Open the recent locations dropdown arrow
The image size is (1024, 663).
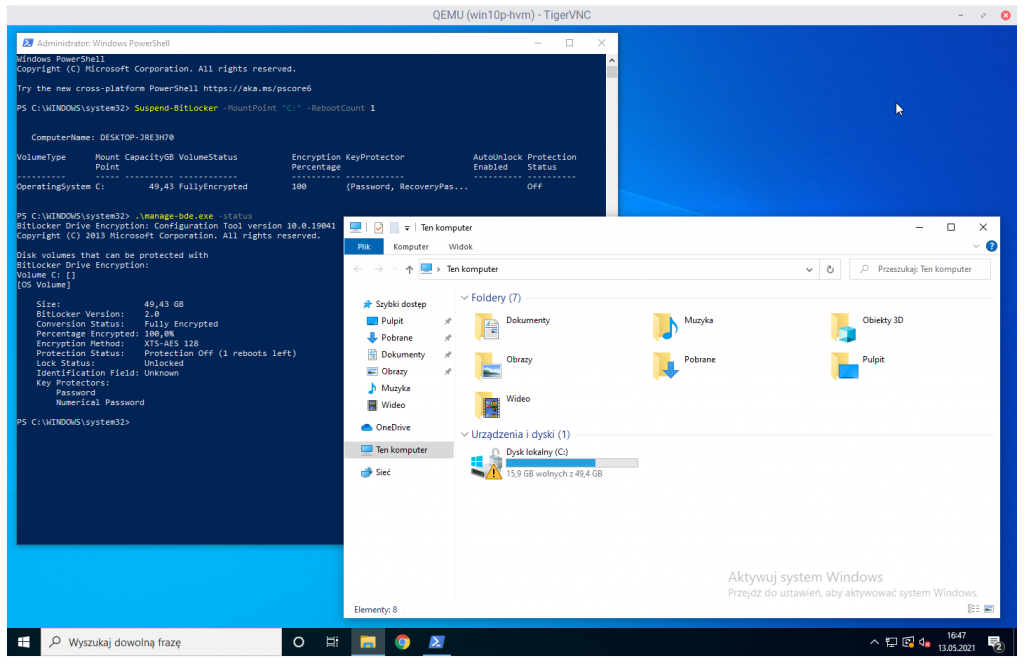[394, 269]
